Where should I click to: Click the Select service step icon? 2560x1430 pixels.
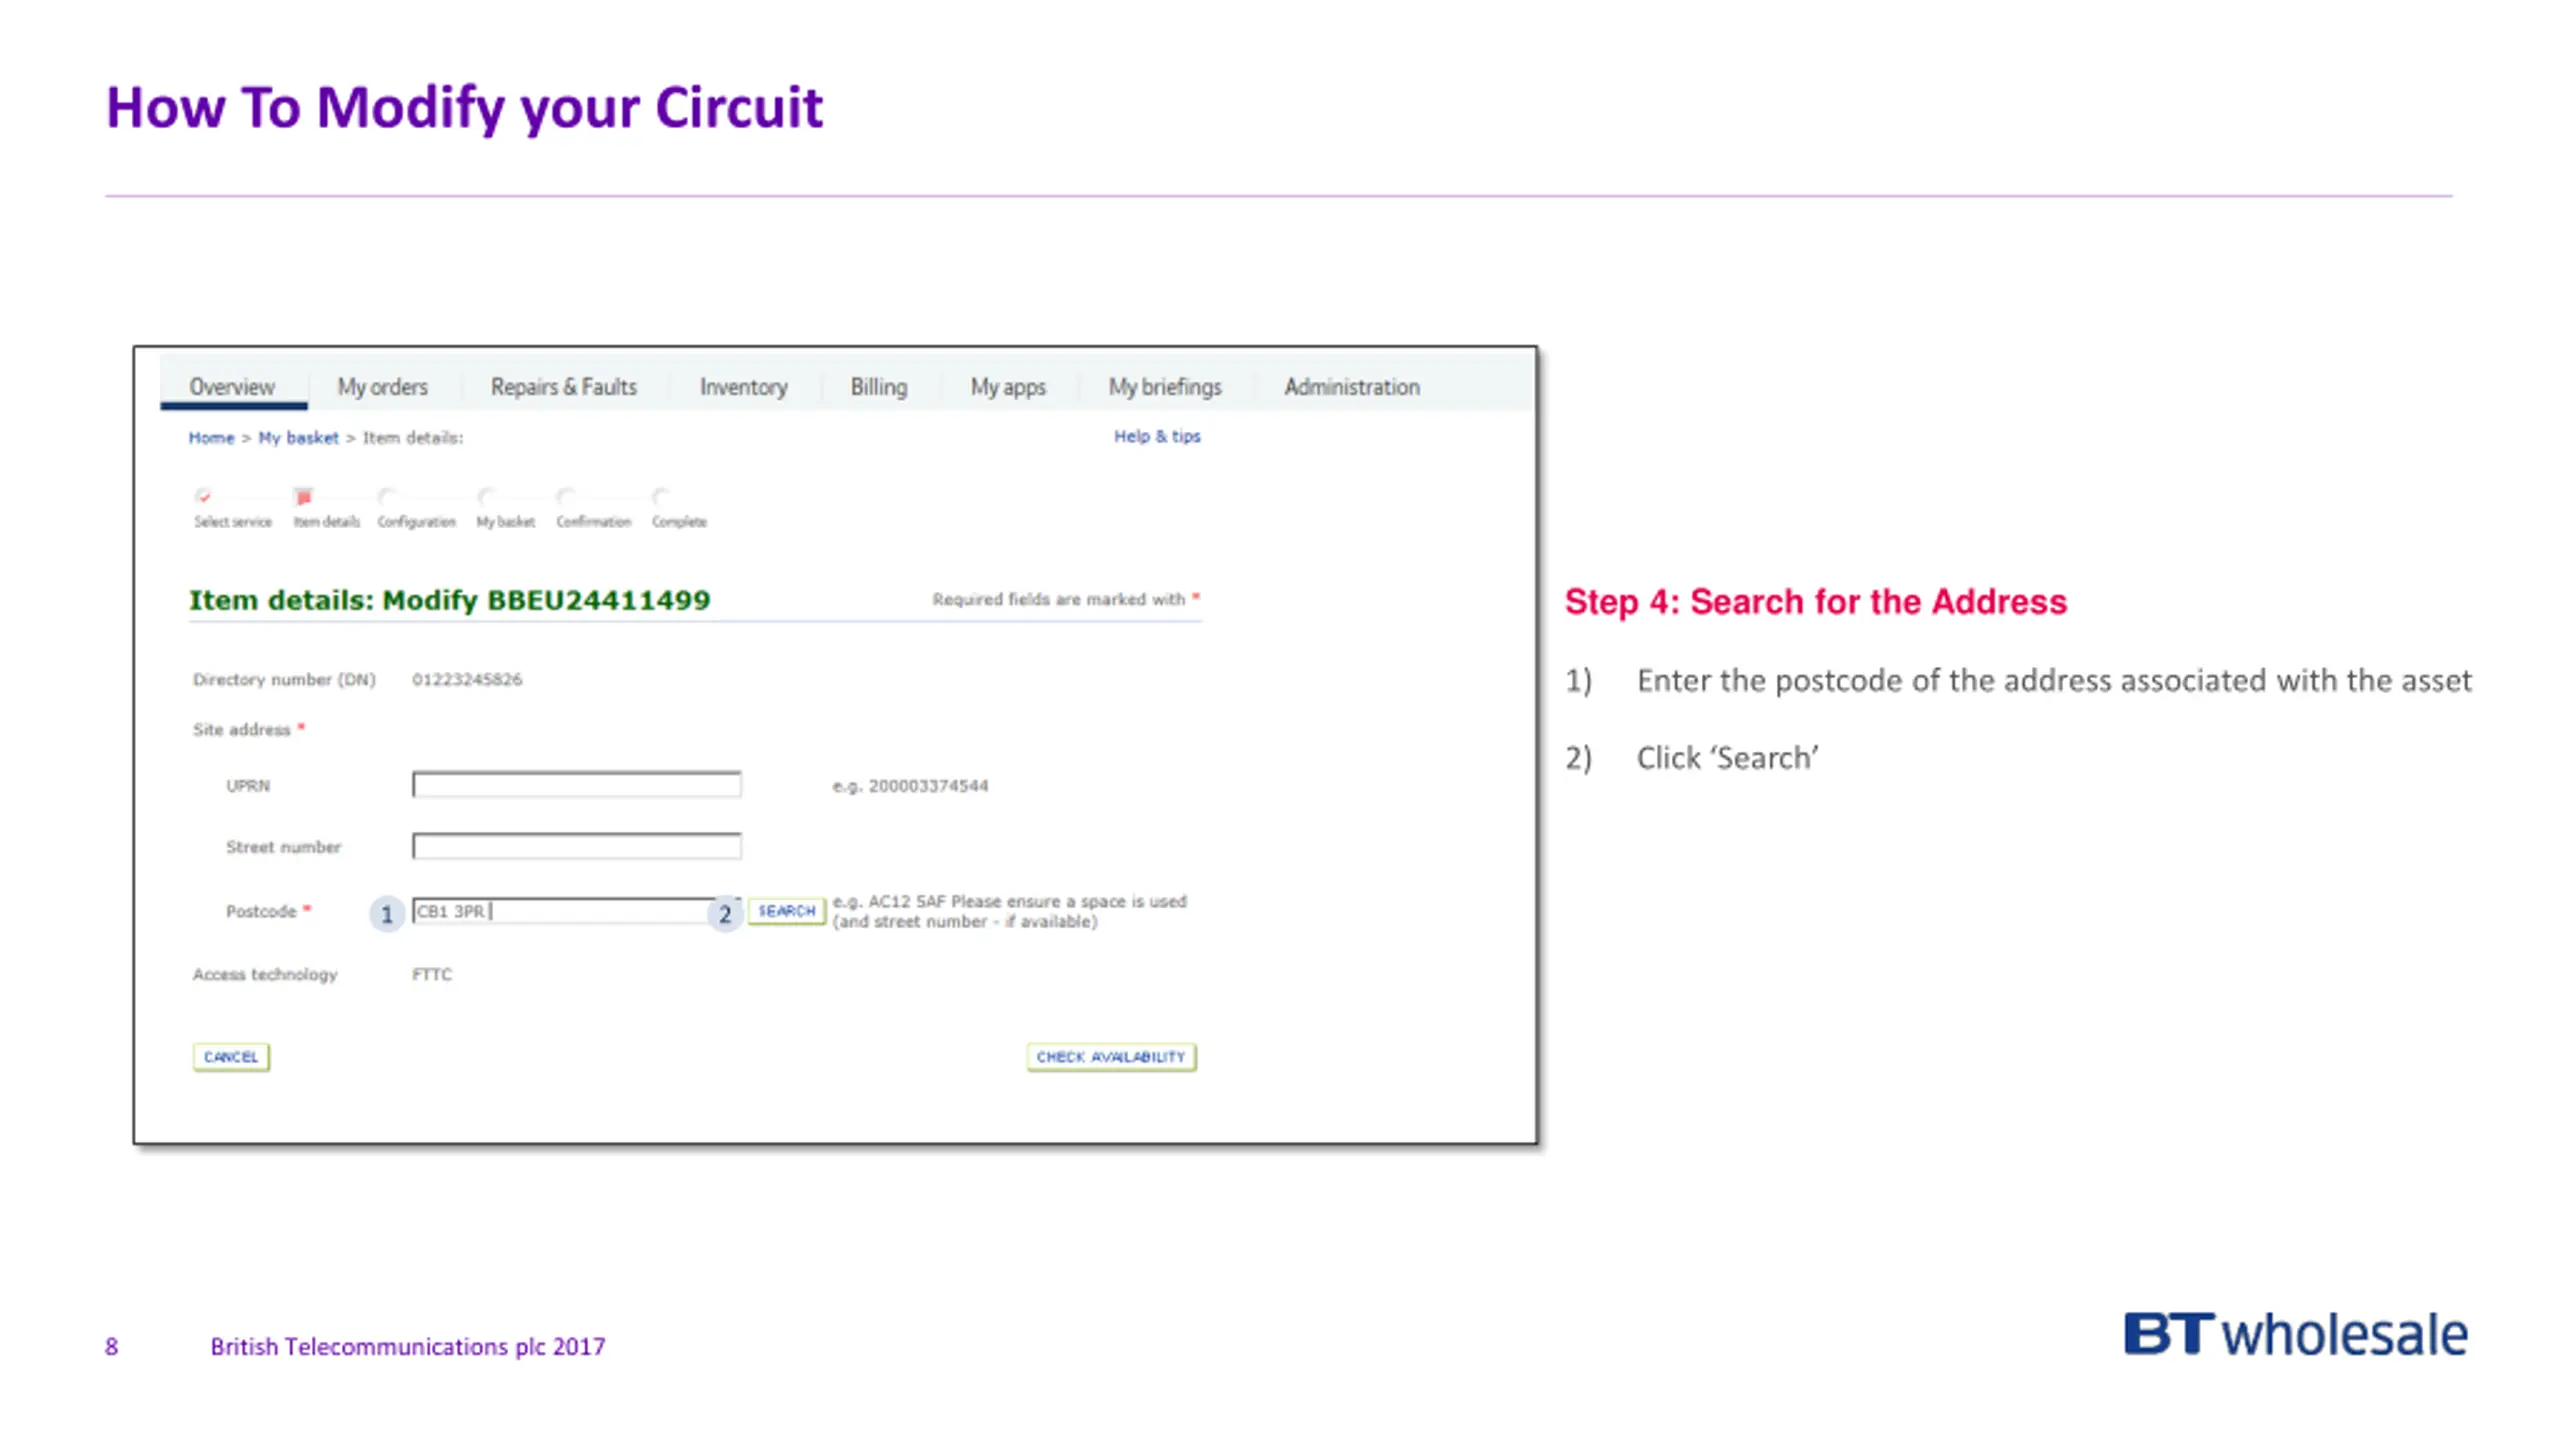[204, 496]
